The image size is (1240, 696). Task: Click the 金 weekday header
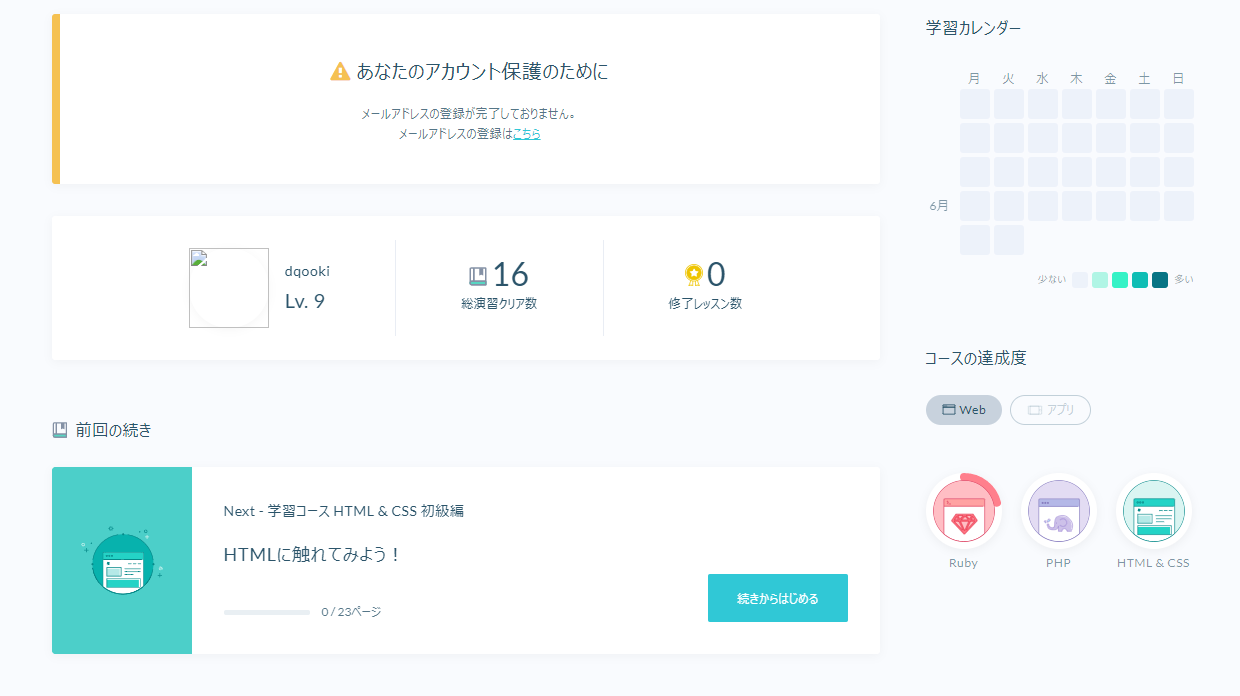(x=1110, y=78)
